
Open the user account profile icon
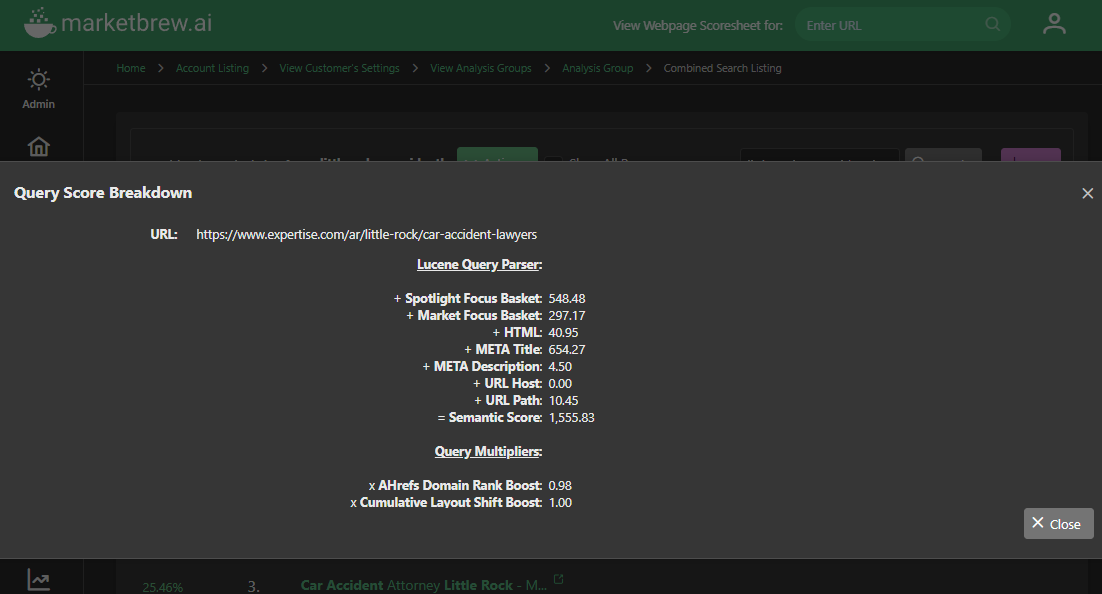click(x=1054, y=24)
